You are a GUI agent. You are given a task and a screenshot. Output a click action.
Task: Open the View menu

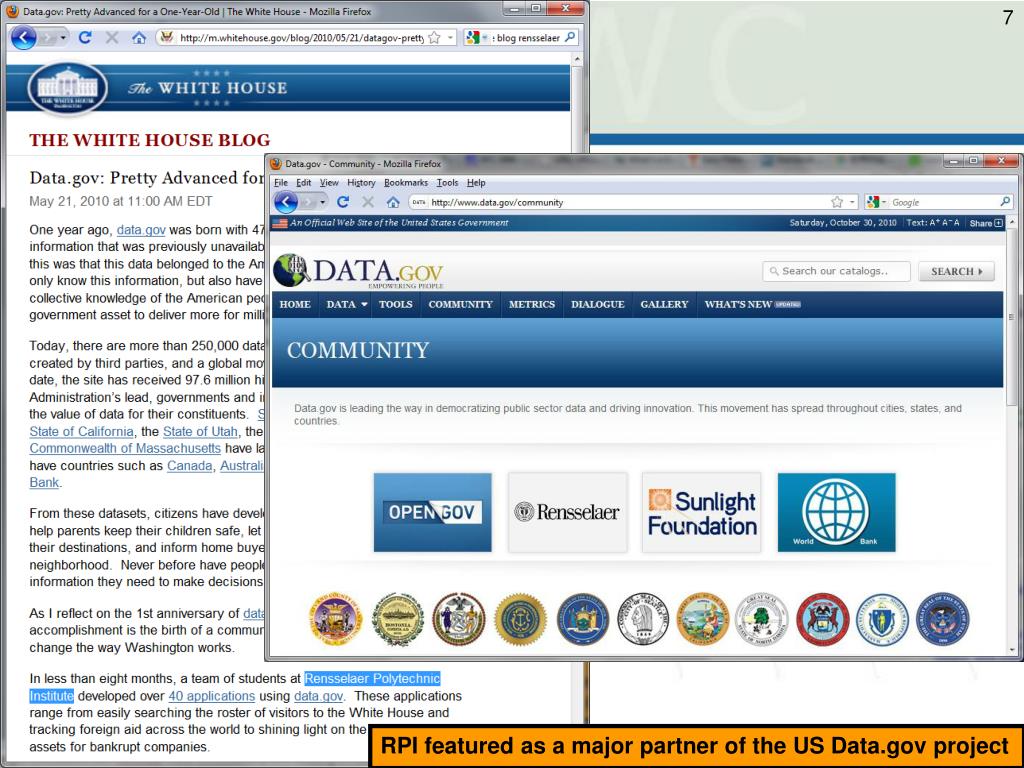coord(329,183)
